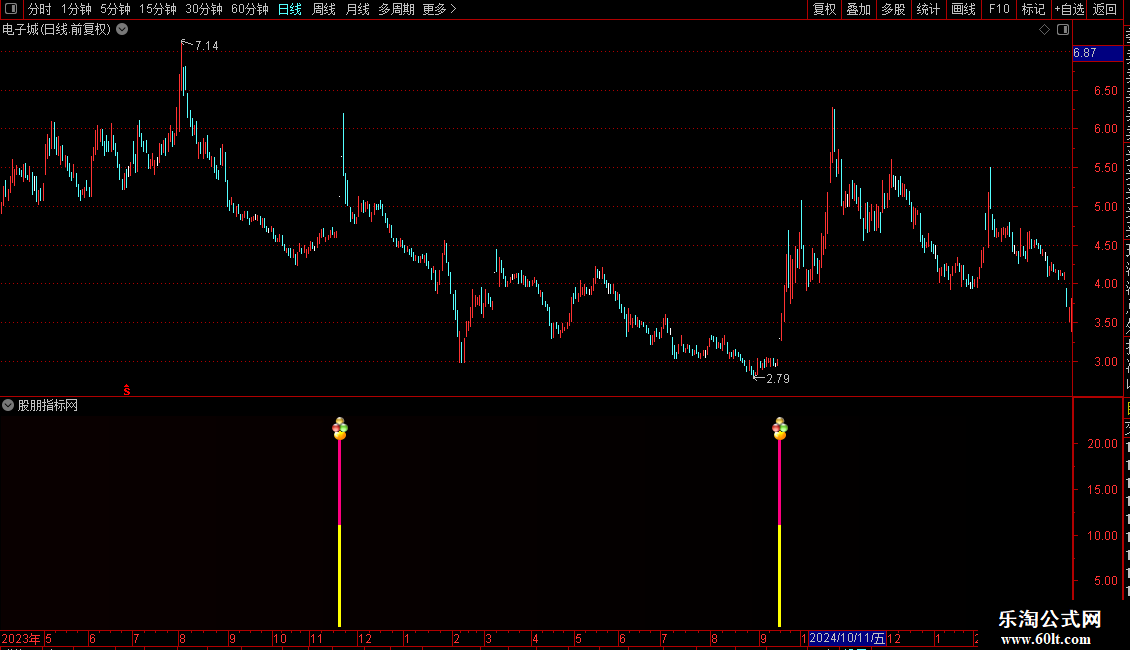Click the panel layout icon at top-left

11,9
